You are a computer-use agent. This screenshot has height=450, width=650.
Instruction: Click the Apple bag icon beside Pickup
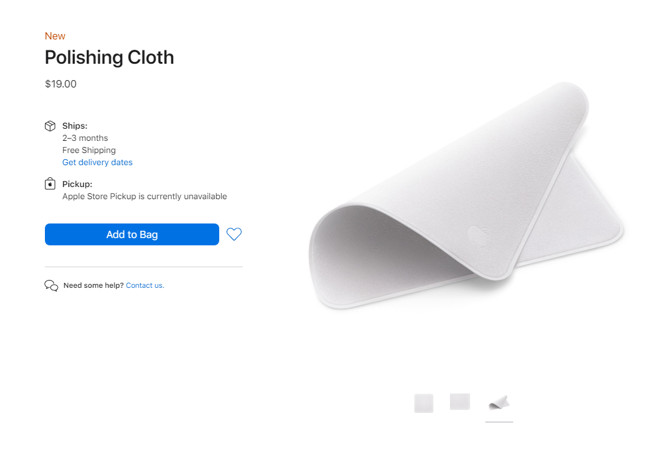click(50, 183)
